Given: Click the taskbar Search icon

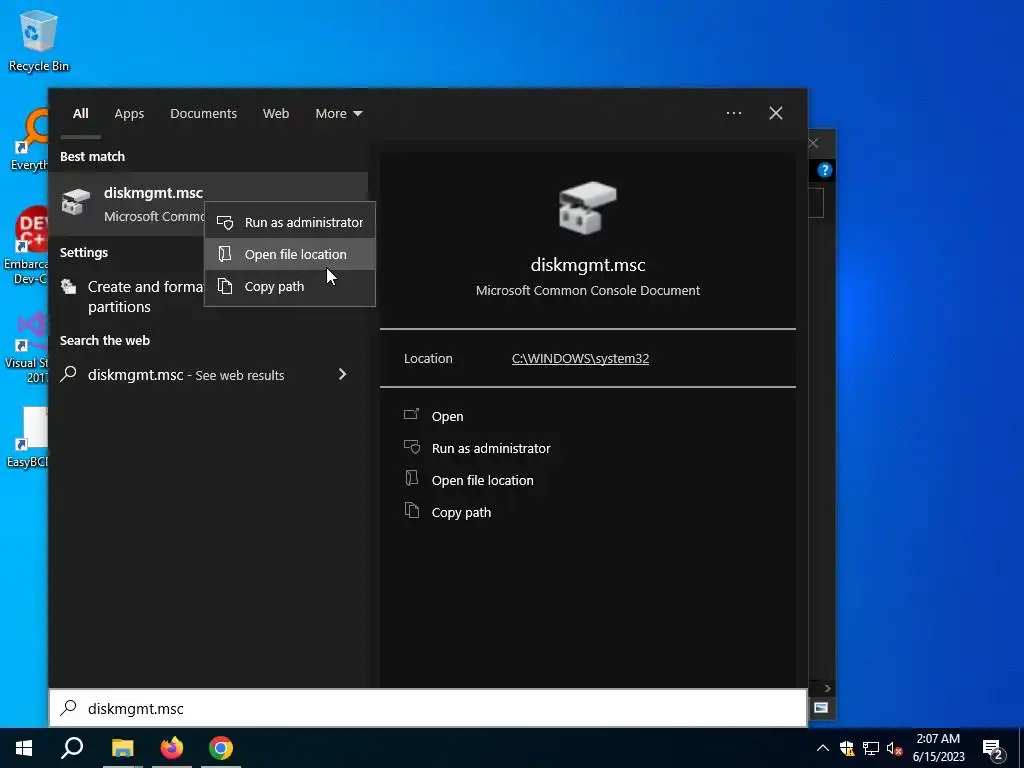Looking at the screenshot, I should pyautogui.click(x=72, y=748).
